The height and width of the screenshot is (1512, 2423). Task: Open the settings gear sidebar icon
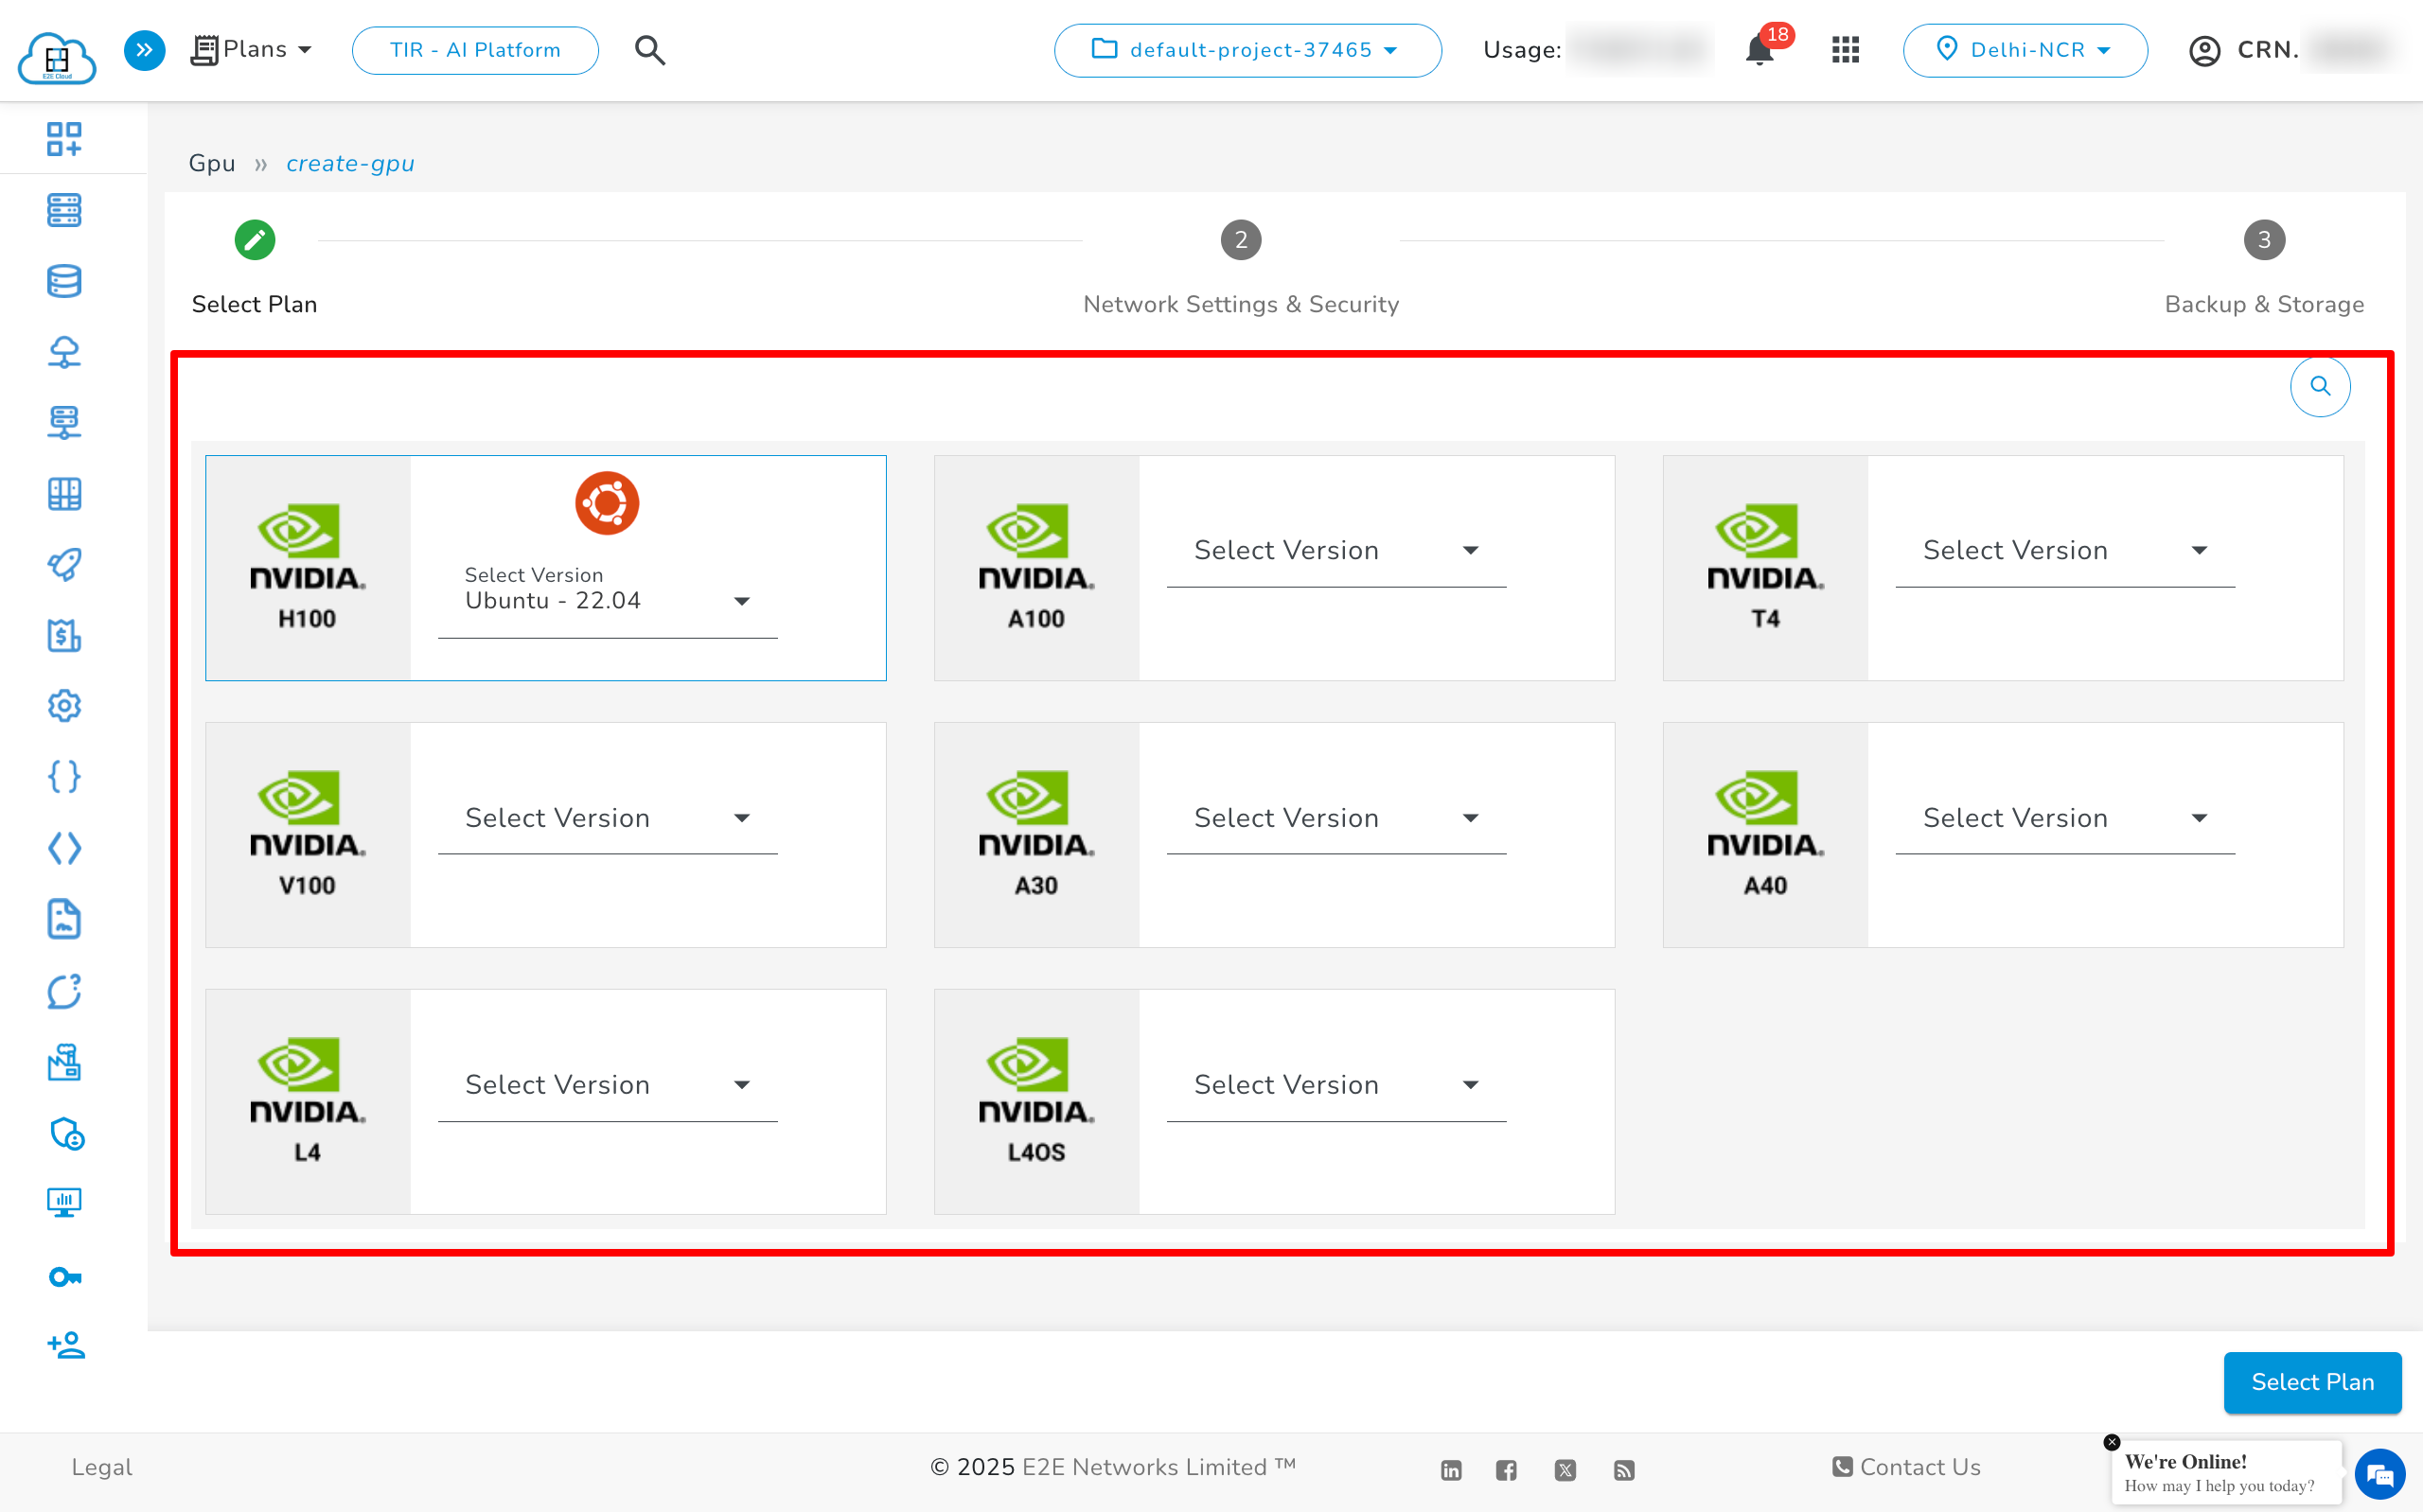(x=64, y=706)
